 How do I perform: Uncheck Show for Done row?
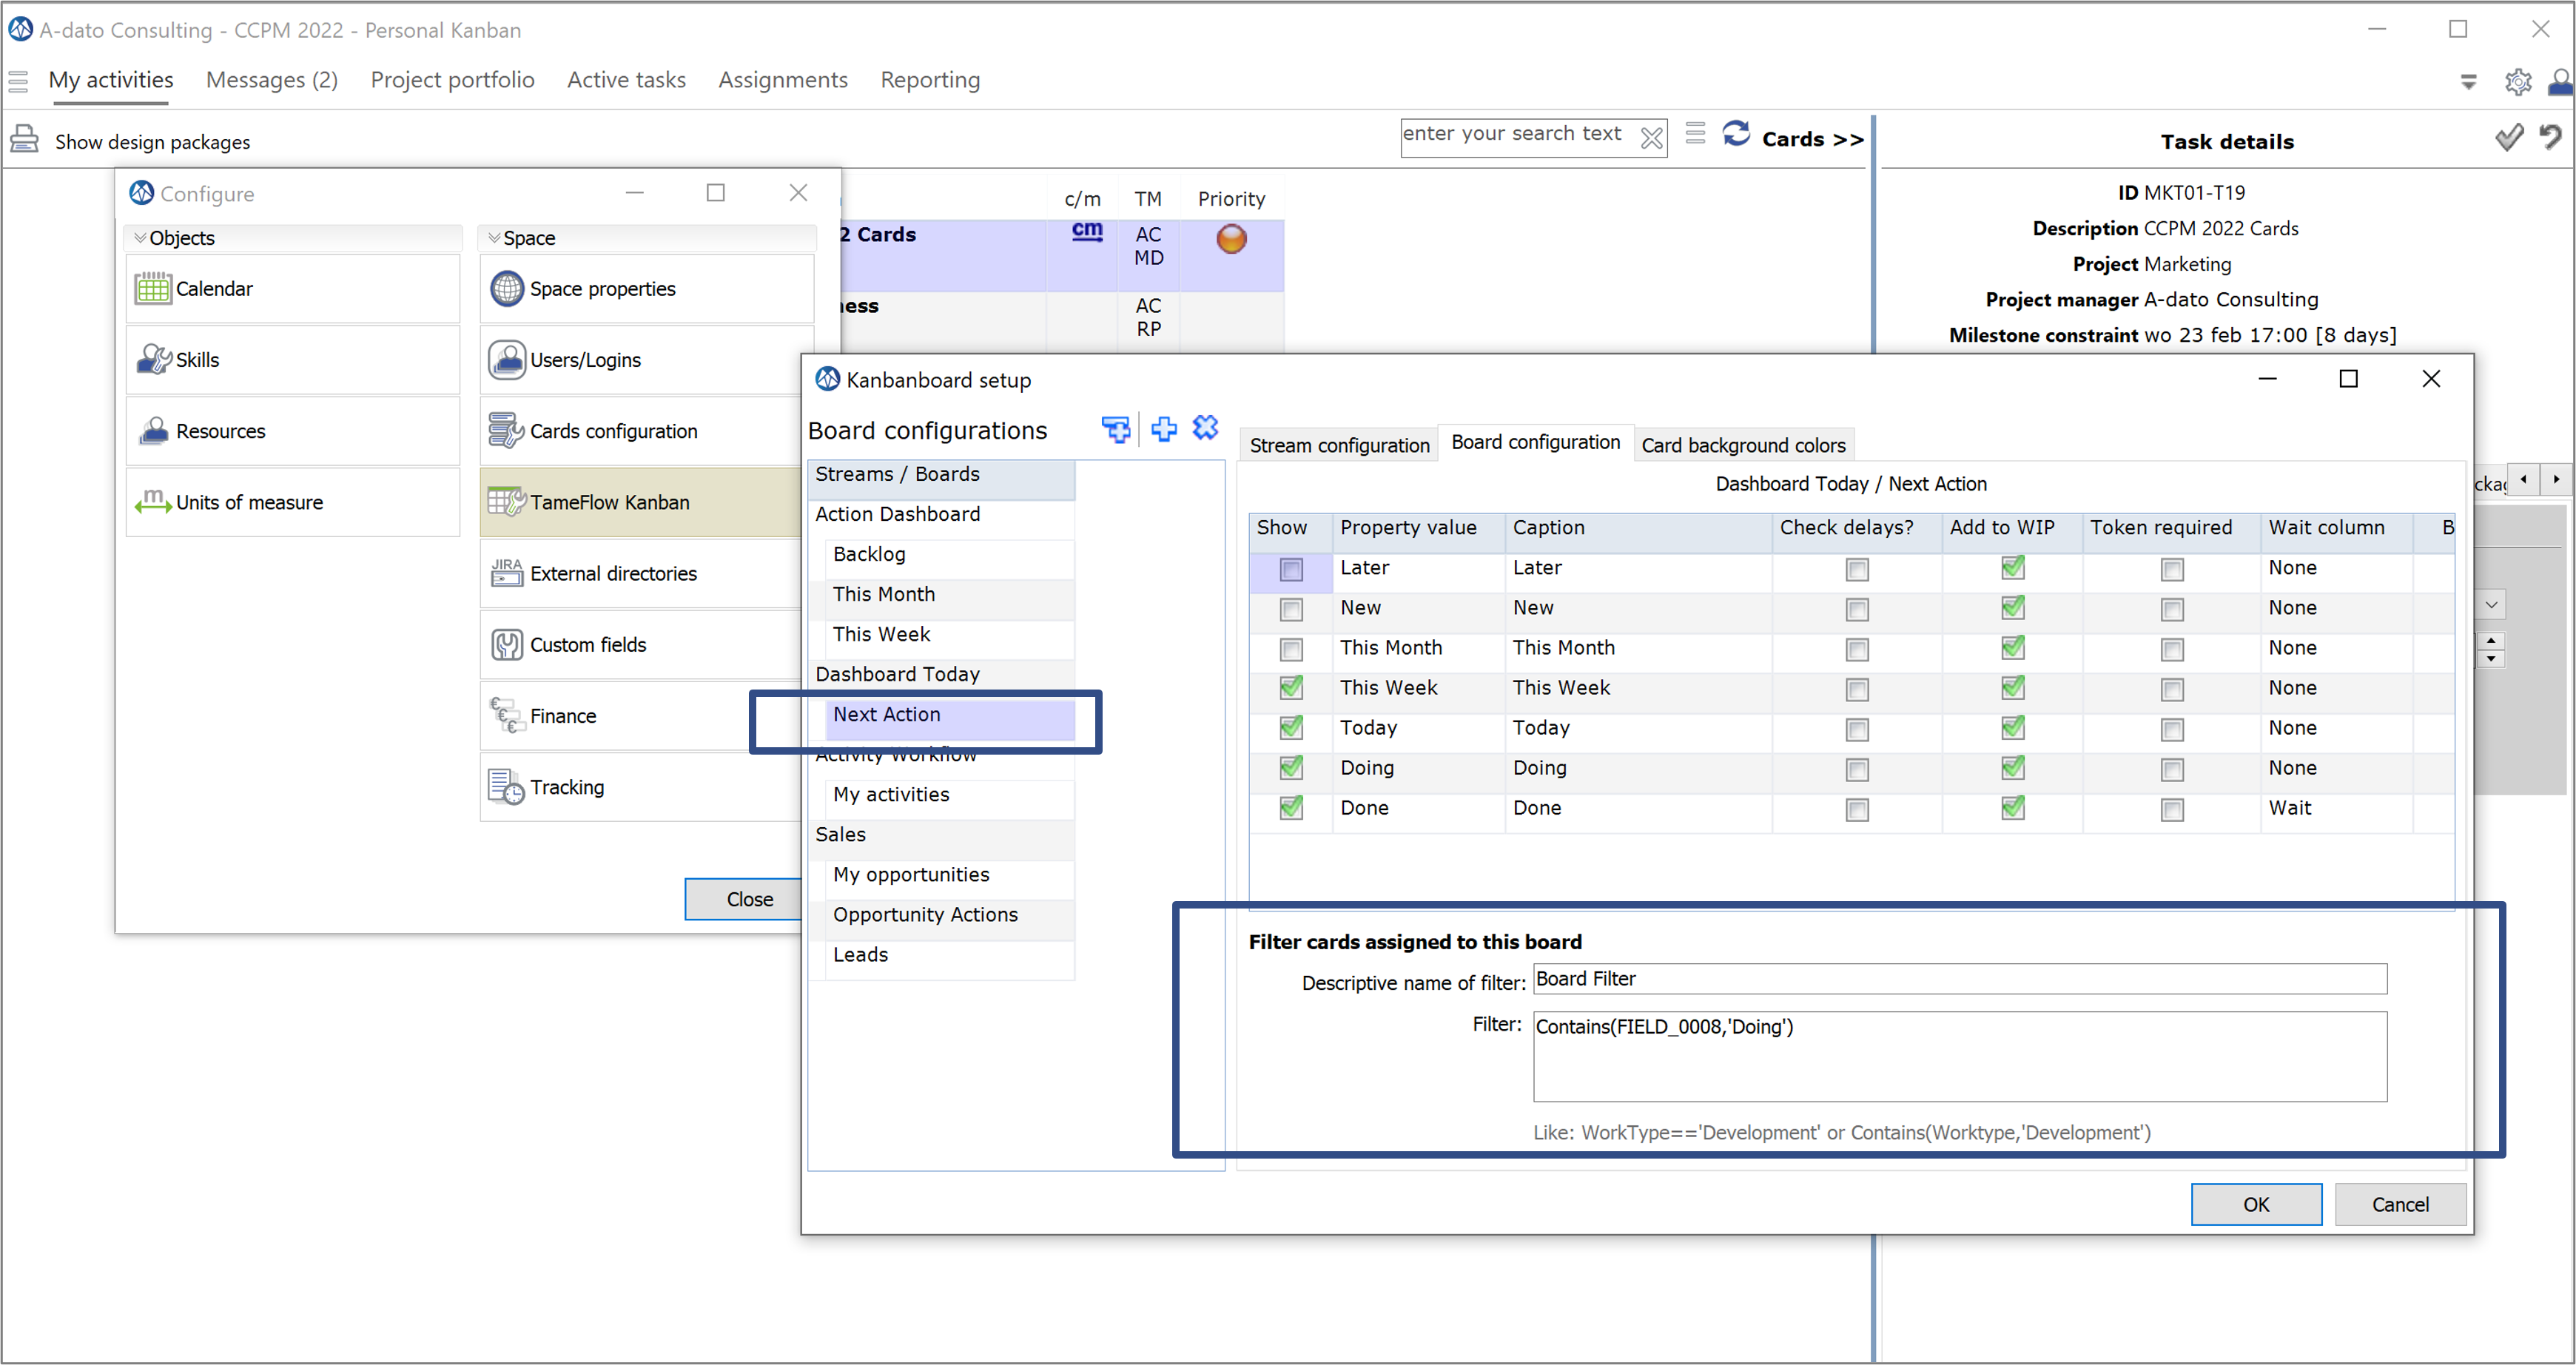[1291, 808]
